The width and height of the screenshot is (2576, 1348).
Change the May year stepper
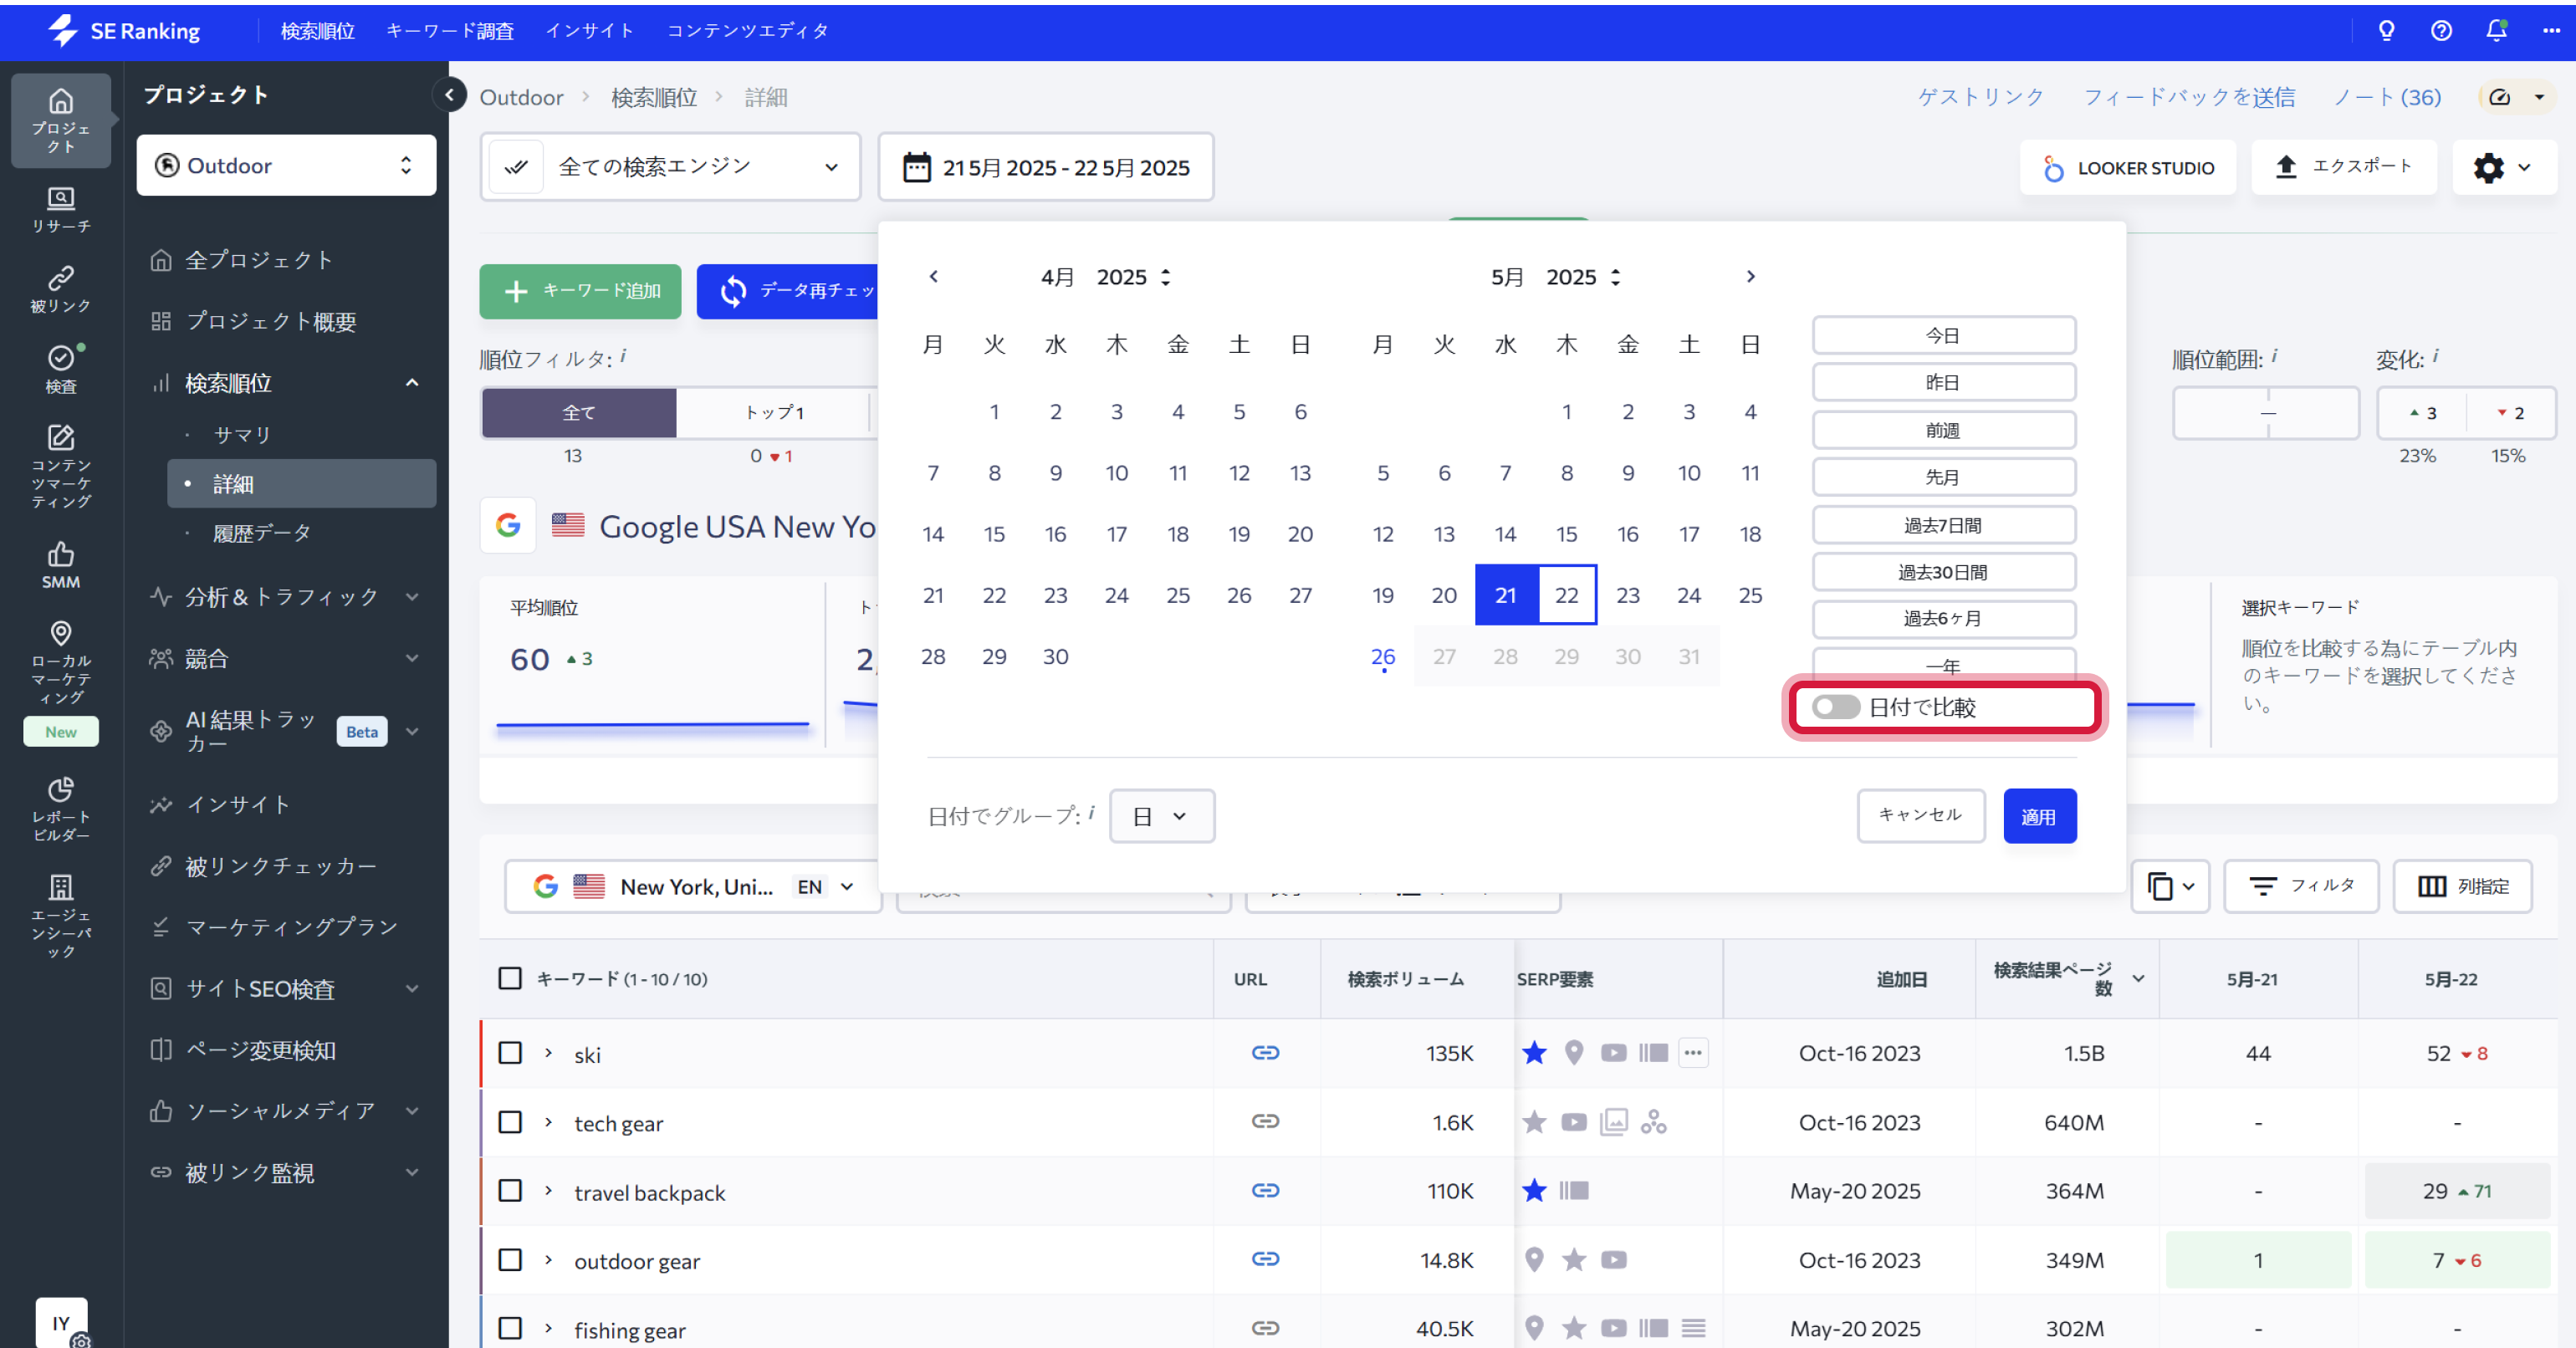[1615, 277]
